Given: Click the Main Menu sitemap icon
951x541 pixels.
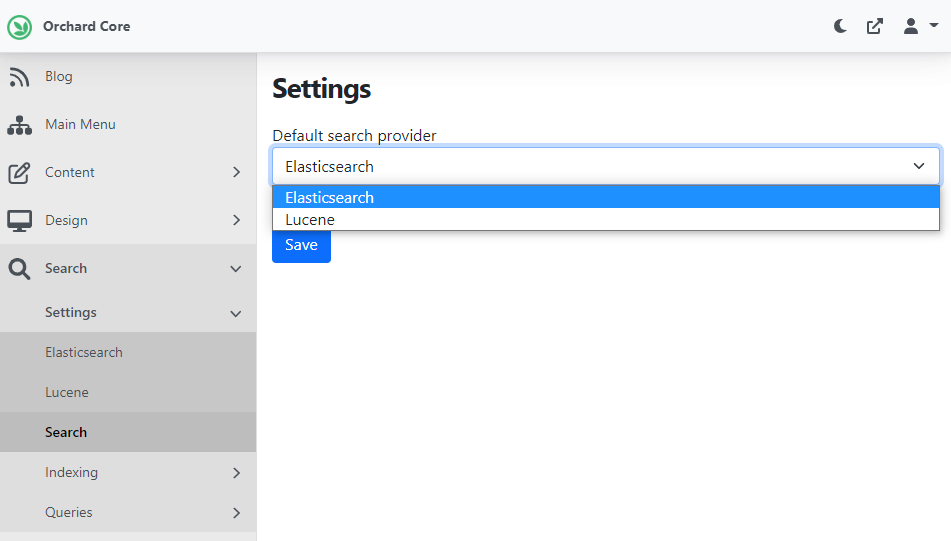Looking at the screenshot, I should [19, 125].
